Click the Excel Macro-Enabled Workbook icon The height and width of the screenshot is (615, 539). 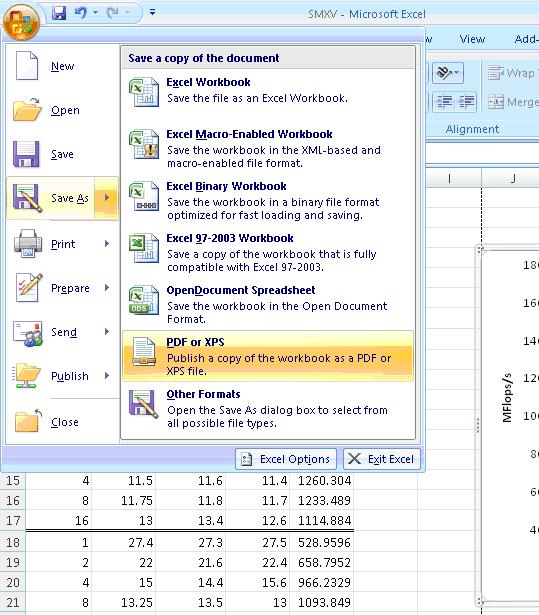(x=144, y=144)
